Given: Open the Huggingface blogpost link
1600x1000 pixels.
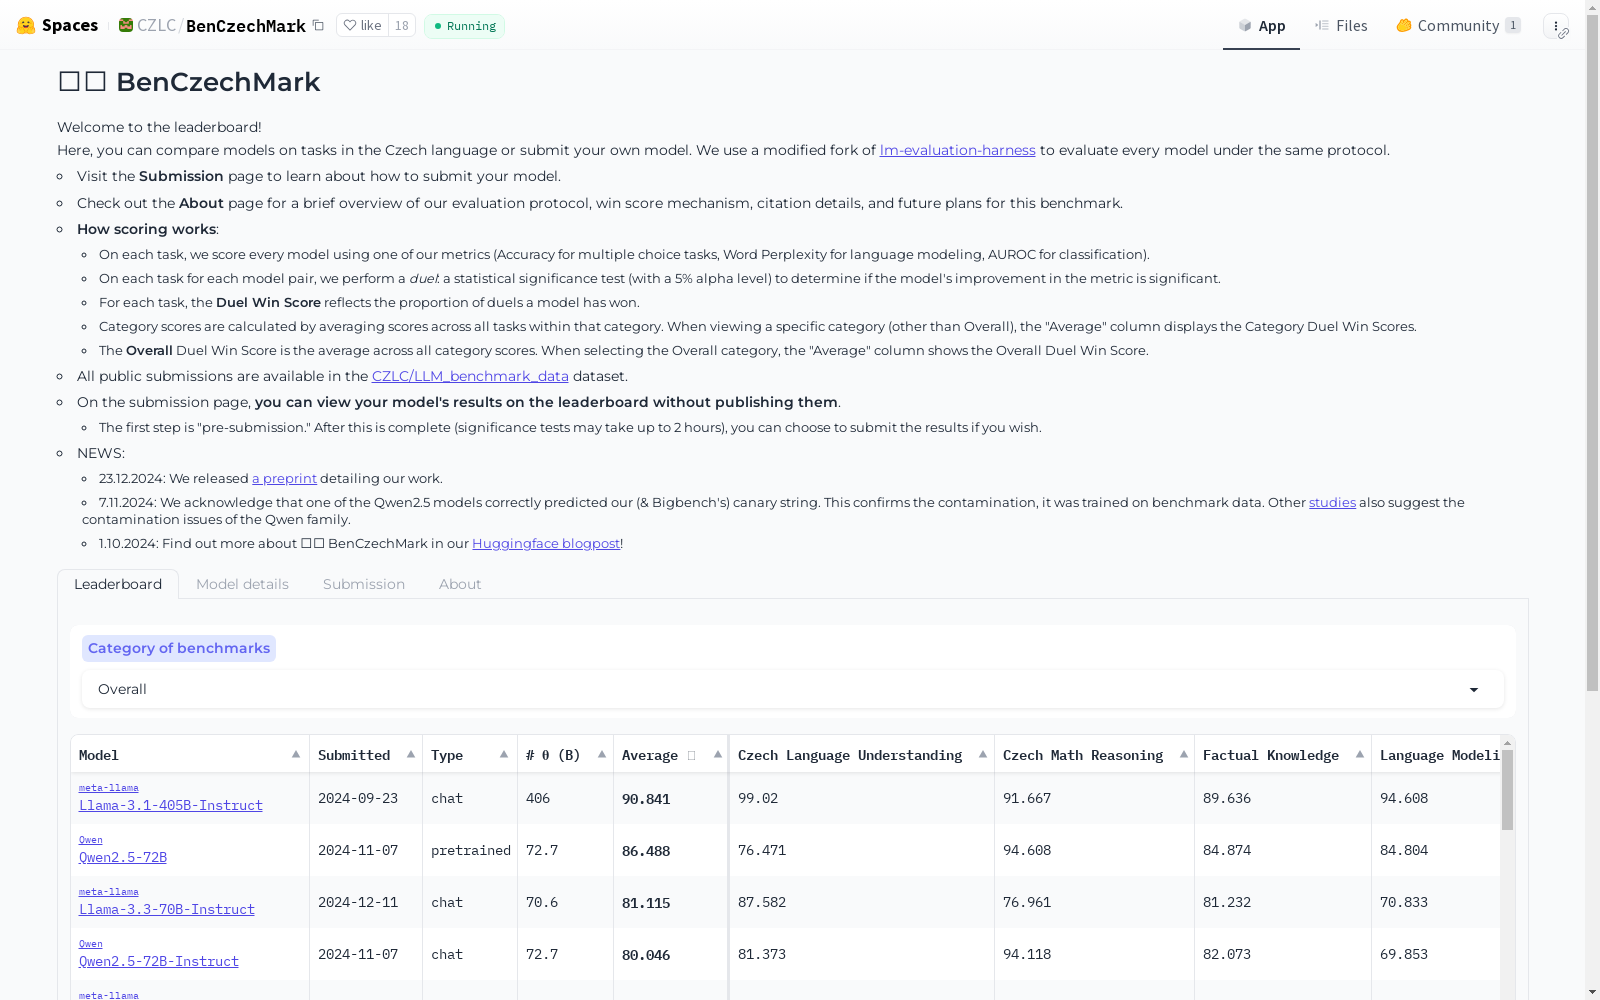Looking at the screenshot, I should [x=546, y=543].
